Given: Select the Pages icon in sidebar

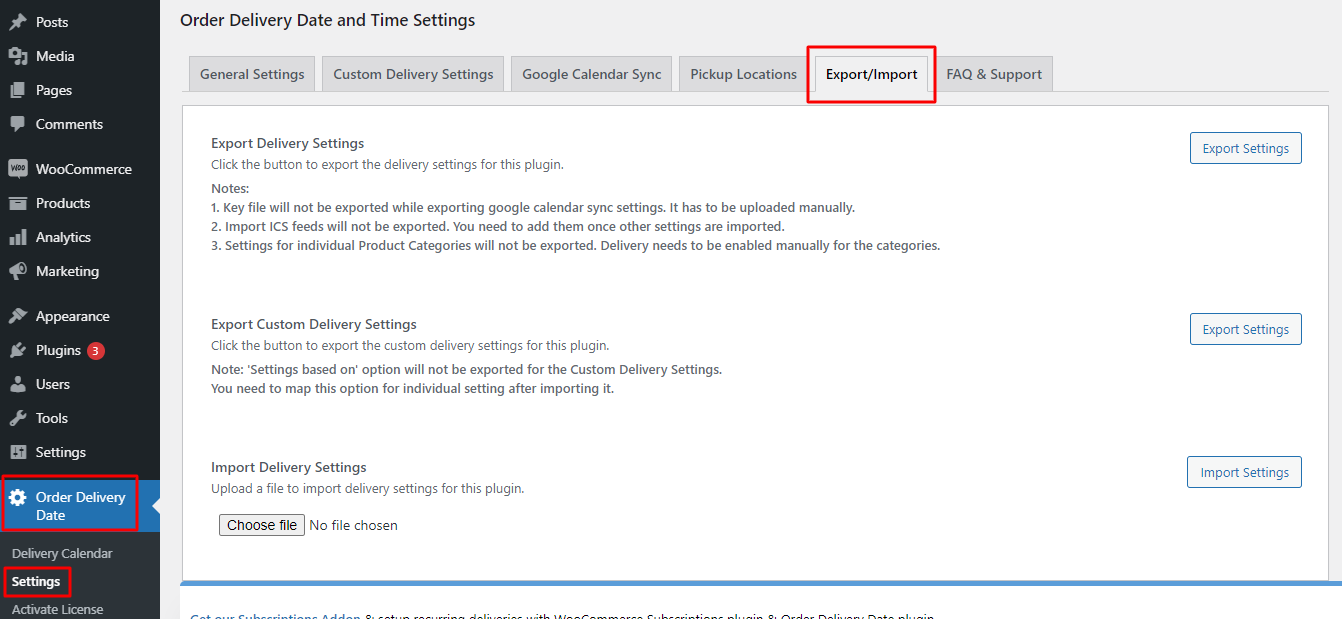Looking at the screenshot, I should click(x=22, y=90).
